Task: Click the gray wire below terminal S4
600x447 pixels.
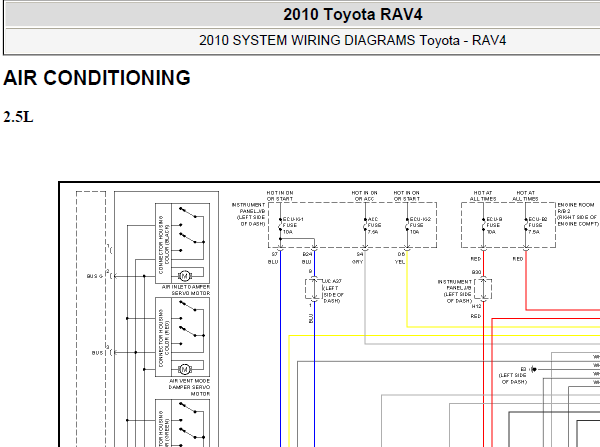Action: click(365, 297)
